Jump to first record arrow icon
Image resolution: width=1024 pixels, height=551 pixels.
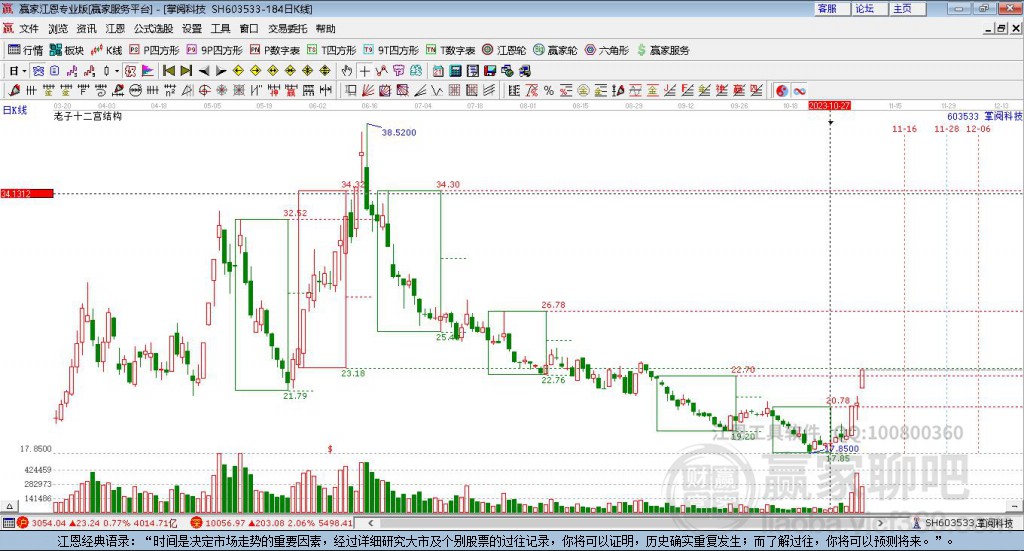click(x=169, y=71)
